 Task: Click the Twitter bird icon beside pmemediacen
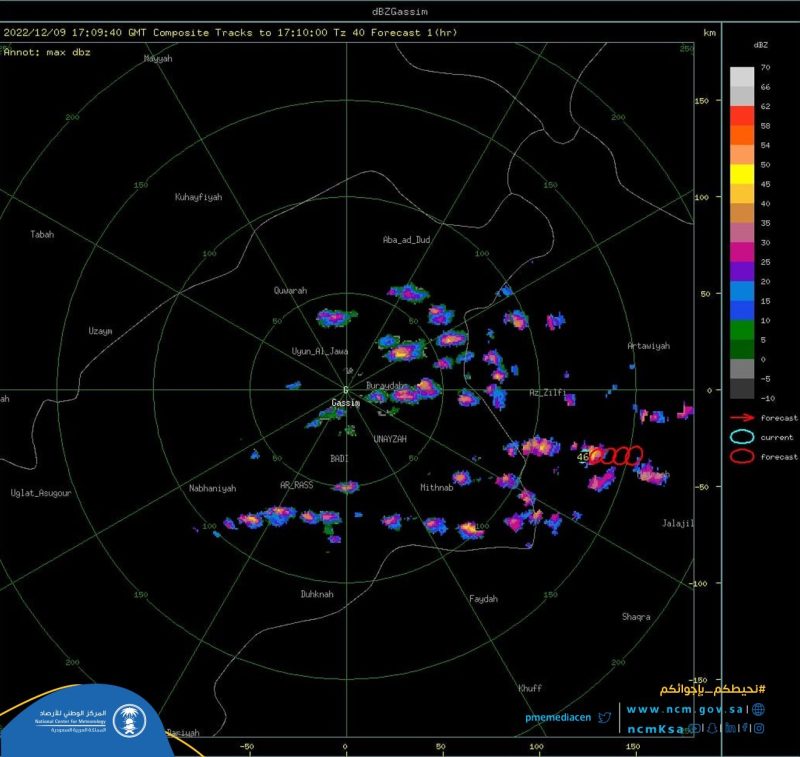[x=605, y=717]
